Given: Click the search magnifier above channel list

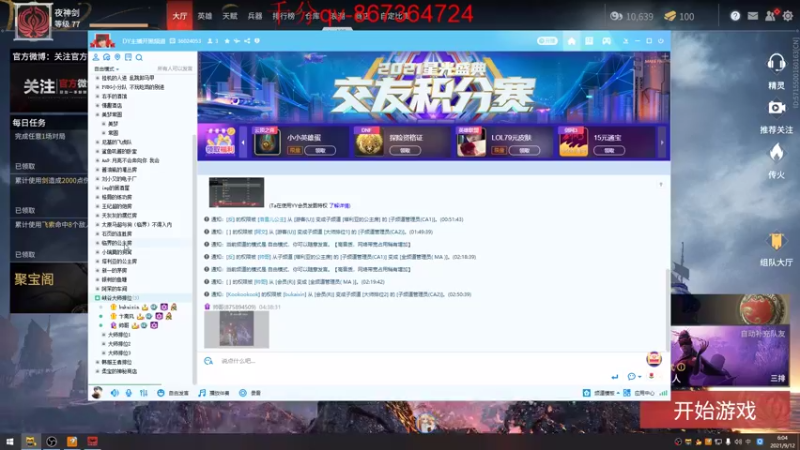Looking at the screenshot, I should (139, 57).
